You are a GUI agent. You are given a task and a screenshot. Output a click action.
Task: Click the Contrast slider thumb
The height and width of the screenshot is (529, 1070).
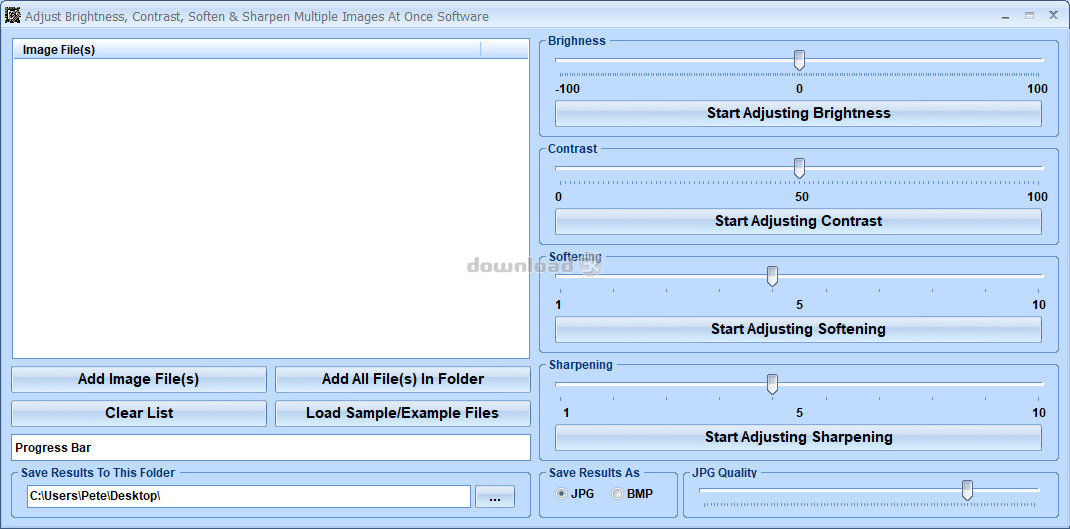click(799, 168)
